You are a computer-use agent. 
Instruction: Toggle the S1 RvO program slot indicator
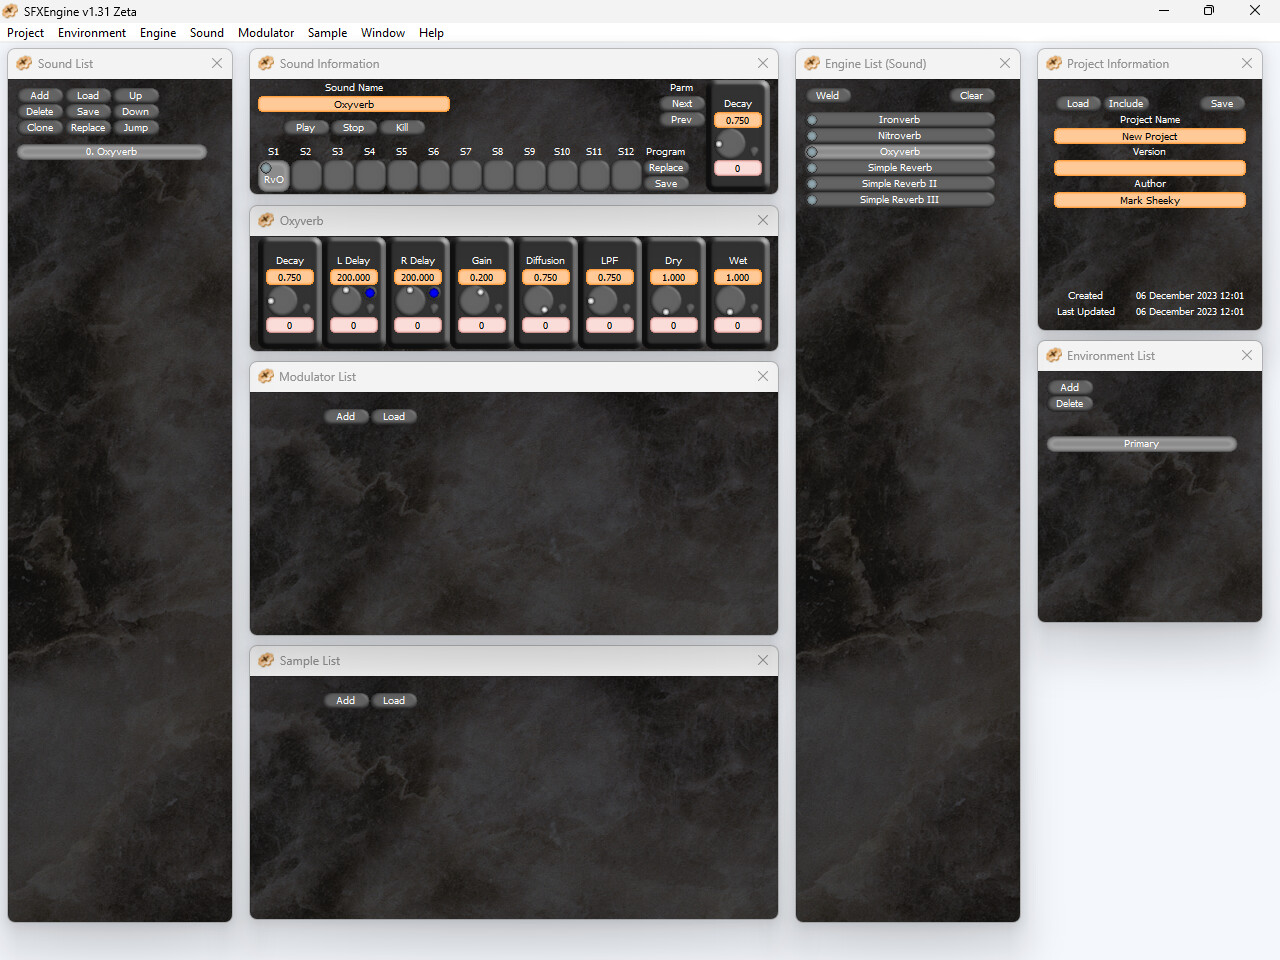click(x=265, y=168)
